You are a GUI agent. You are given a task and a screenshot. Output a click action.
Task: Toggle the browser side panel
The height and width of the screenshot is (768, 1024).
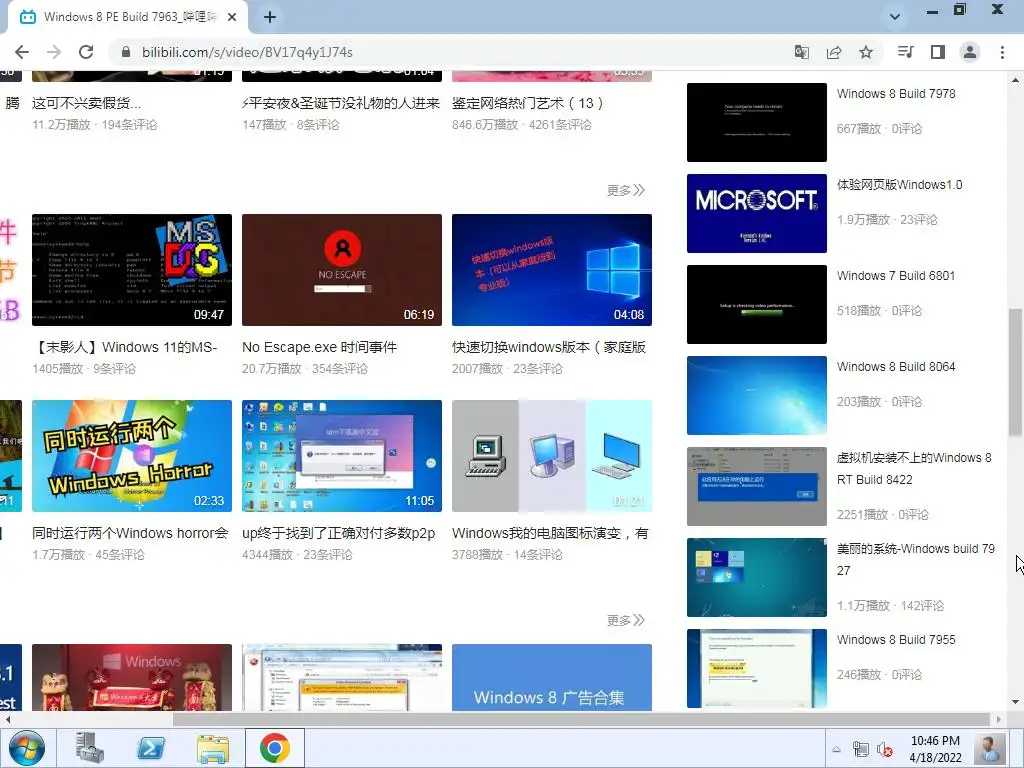coord(938,52)
